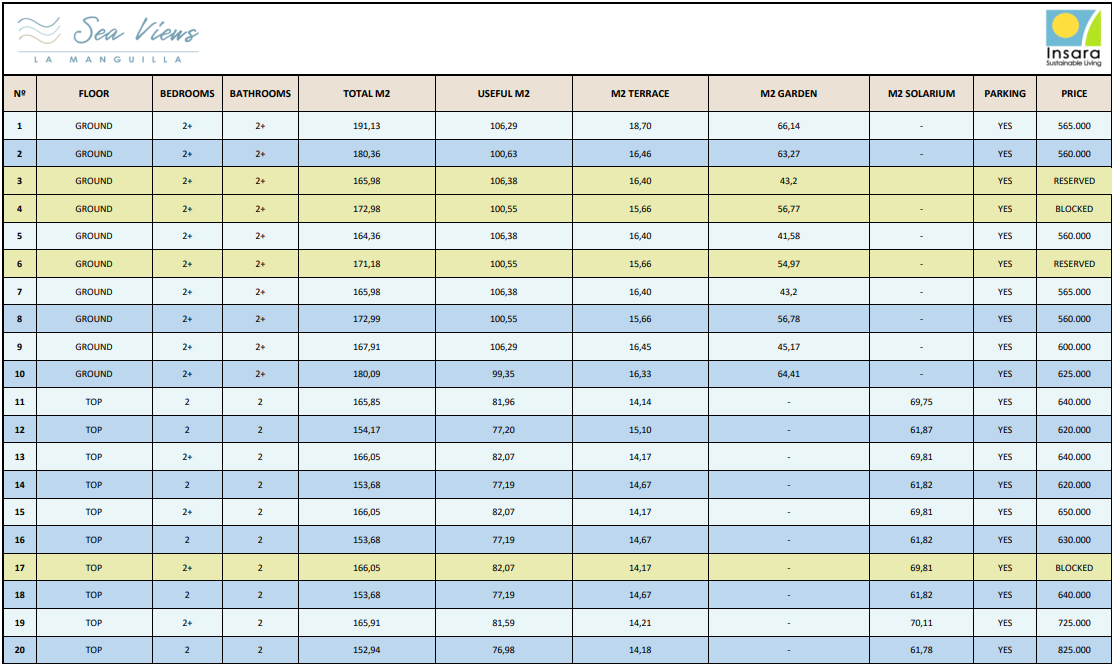
Task: Click the total M2 value 191,13
Action: pos(366,126)
